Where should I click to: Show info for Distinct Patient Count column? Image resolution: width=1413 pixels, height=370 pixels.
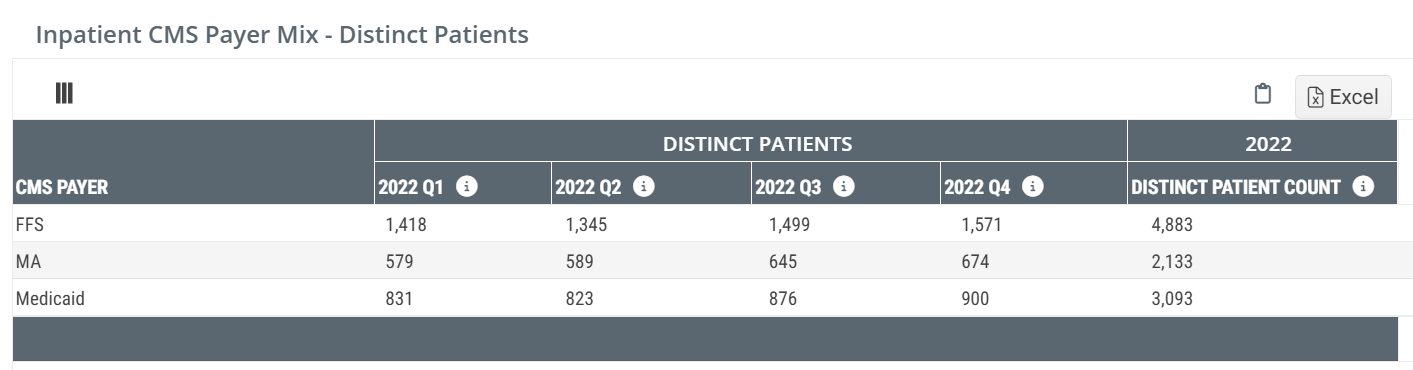pos(1362,186)
